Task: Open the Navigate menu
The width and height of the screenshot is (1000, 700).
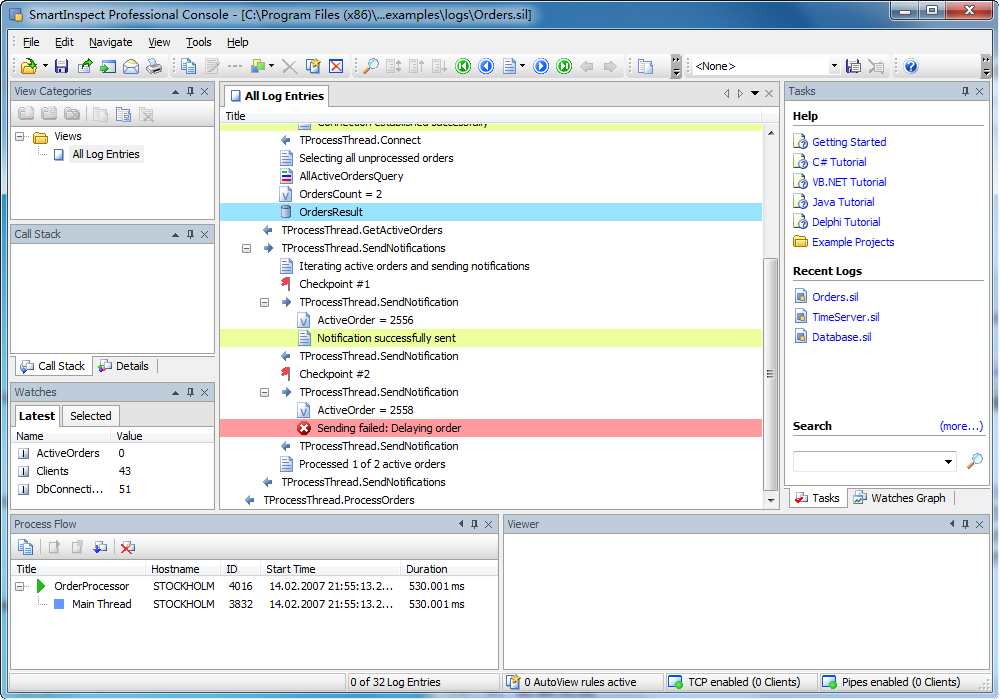Action: click(x=110, y=42)
